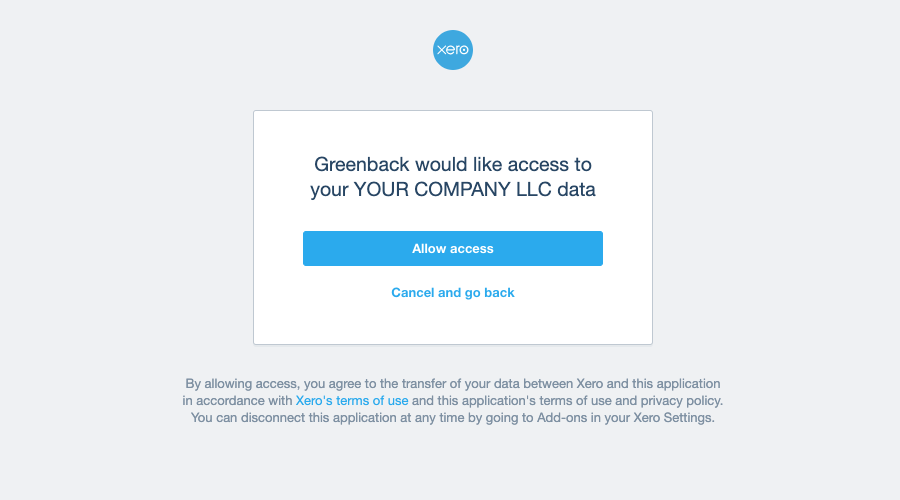
Task: Open Xero's terms of use link
Action: coord(352,401)
